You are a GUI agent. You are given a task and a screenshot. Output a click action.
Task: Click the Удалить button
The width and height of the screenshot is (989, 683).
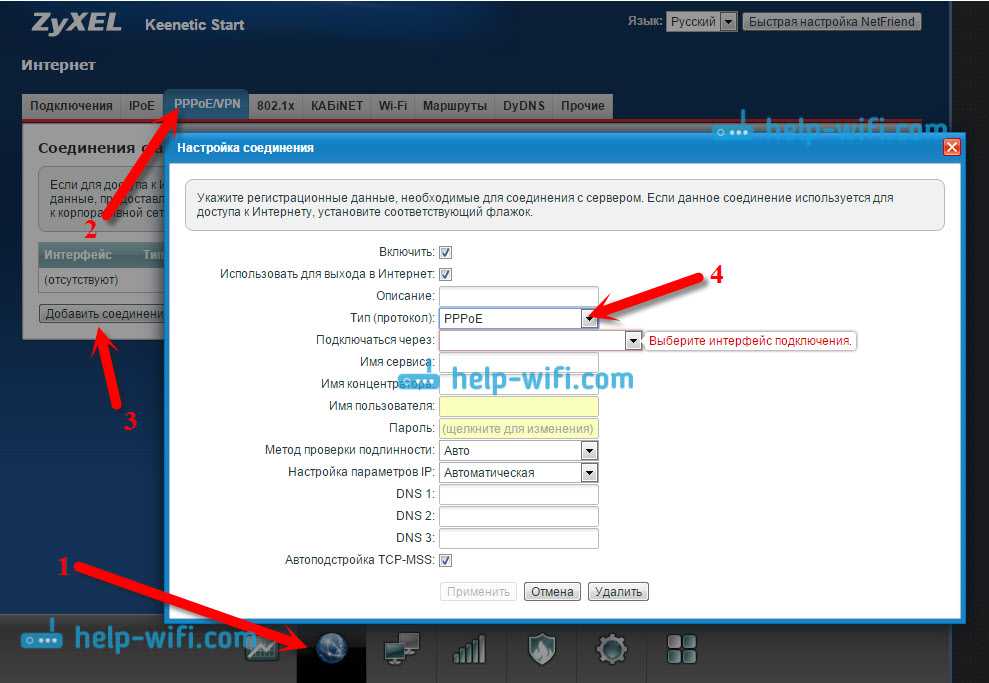618,592
